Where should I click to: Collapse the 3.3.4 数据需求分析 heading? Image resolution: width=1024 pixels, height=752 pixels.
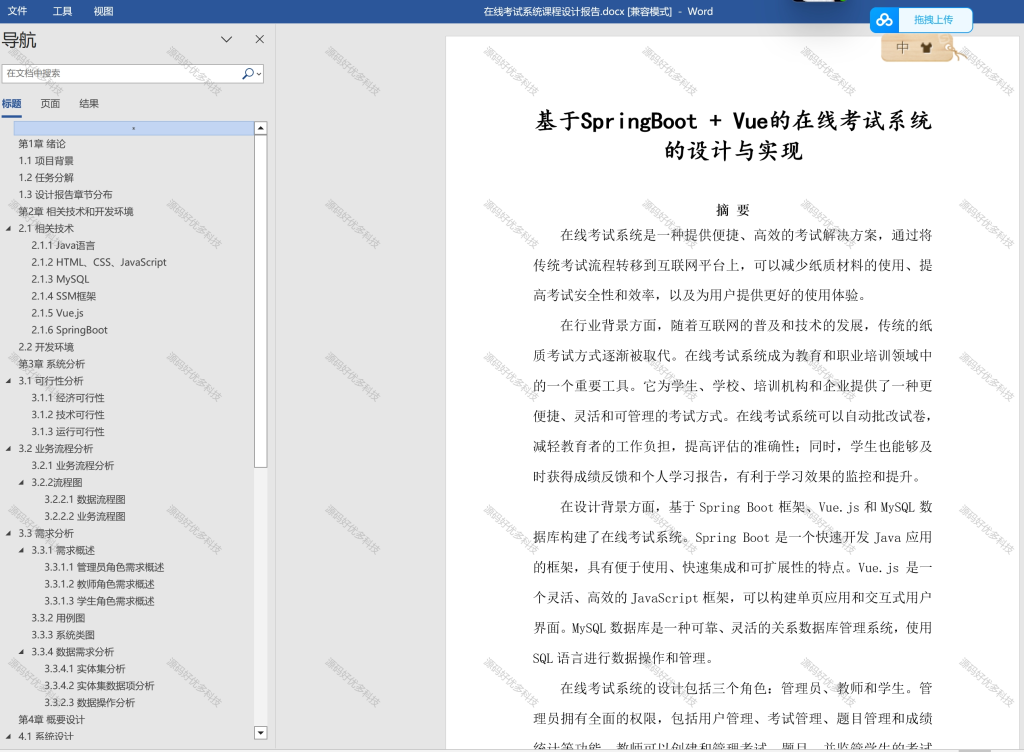[x=22, y=652]
